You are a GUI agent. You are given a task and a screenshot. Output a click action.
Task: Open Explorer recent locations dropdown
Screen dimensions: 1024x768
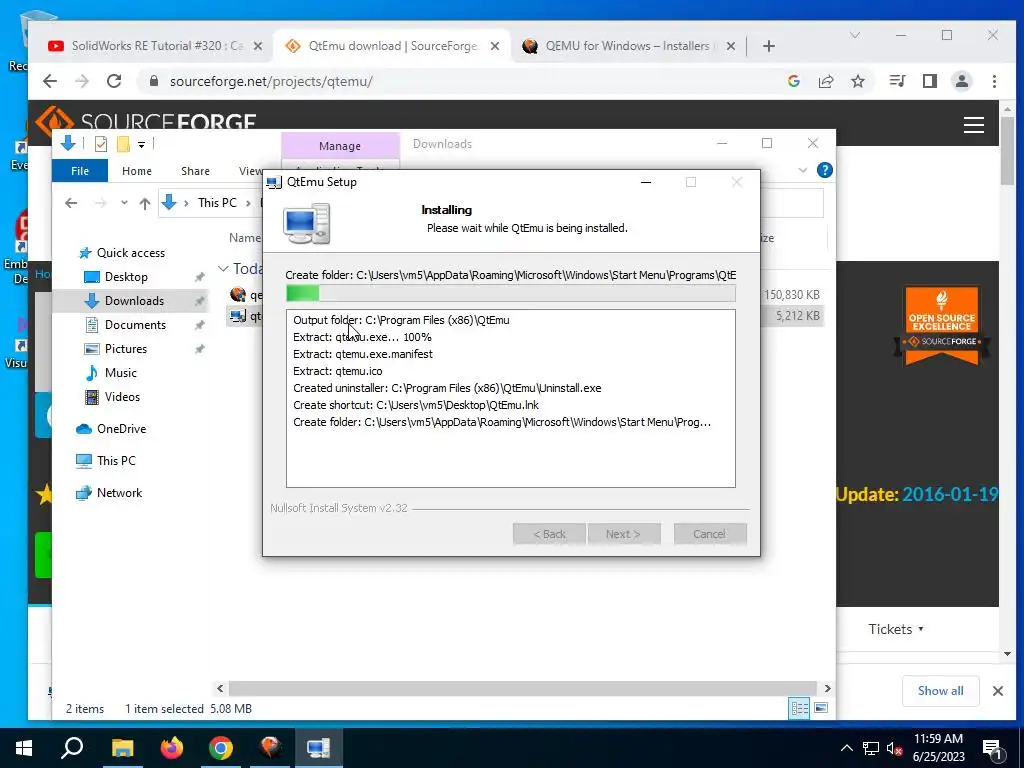pos(124,203)
